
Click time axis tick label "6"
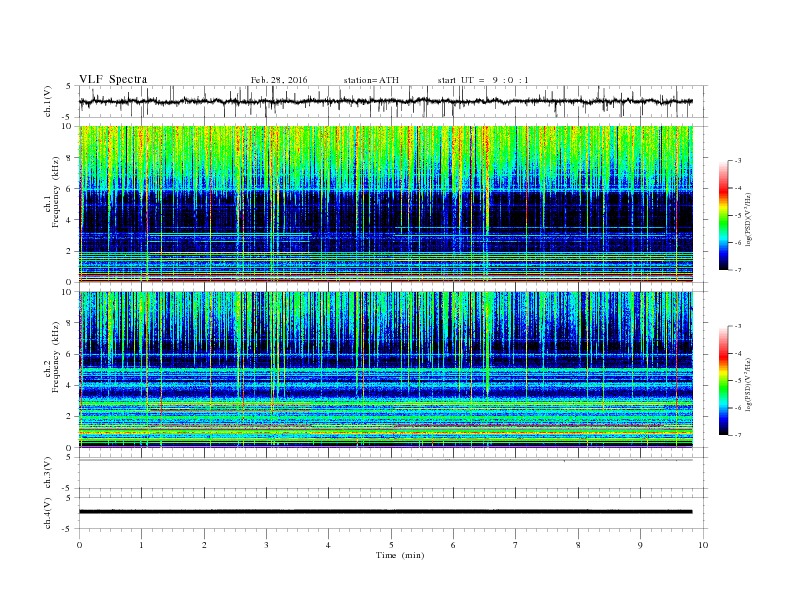(453, 545)
